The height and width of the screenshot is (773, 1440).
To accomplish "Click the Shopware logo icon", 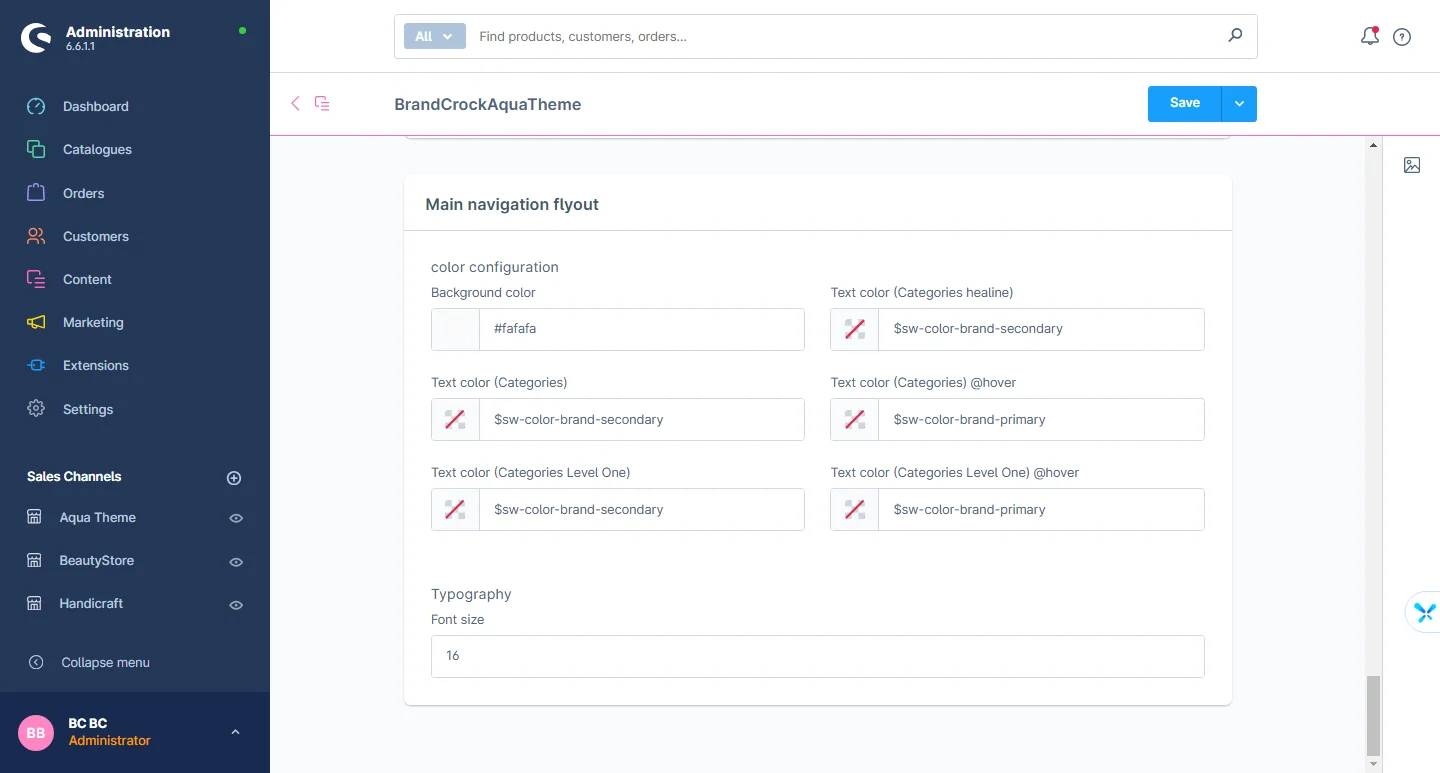I will pyautogui.click(x=36, y=38).
